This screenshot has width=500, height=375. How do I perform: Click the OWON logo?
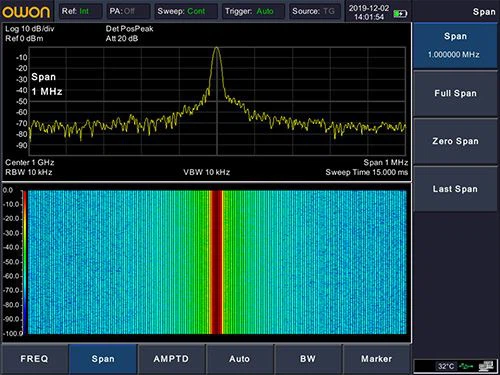click(x=26, y=12)
